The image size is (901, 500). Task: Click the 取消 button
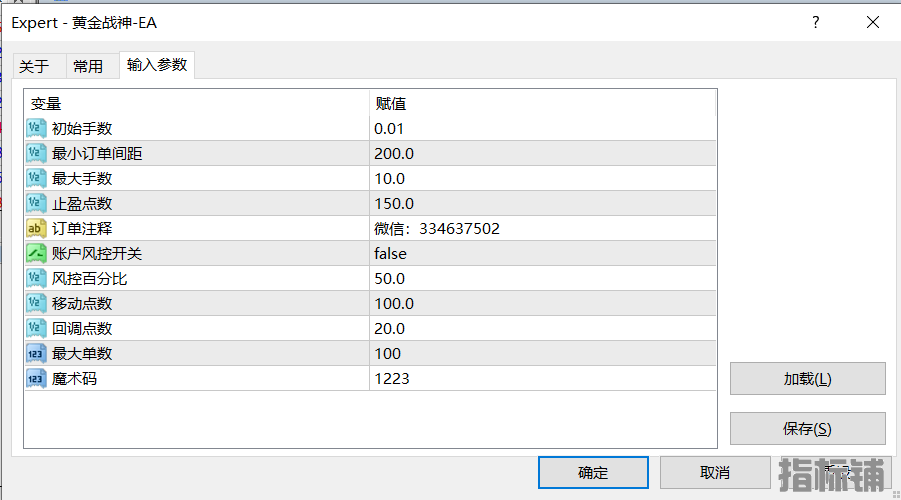pyautogui.click(x=715, y=472)
